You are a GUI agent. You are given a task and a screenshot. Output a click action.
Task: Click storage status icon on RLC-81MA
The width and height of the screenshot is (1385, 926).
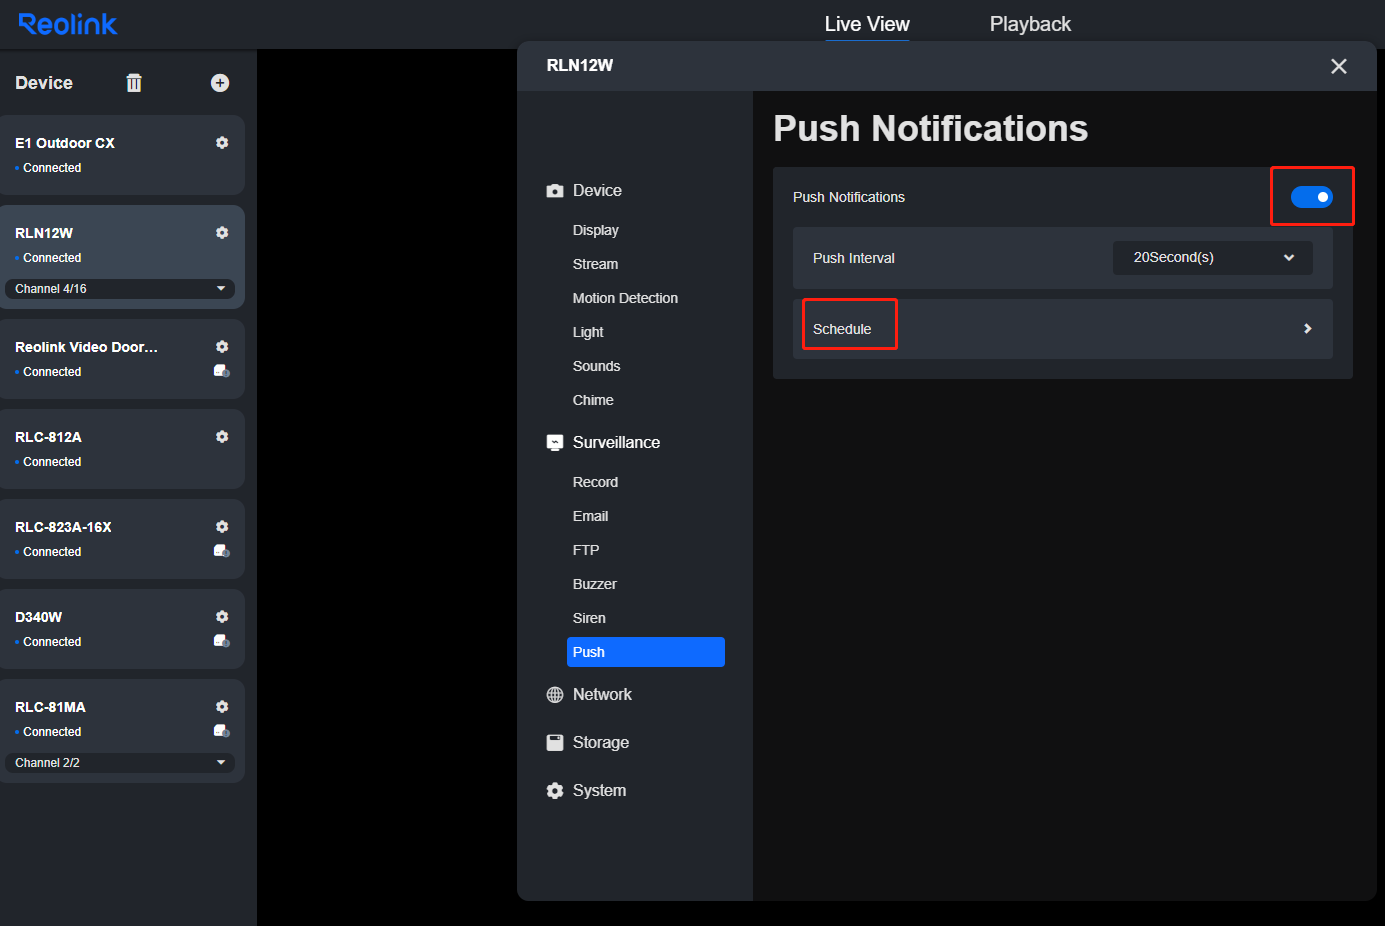click(x=222, y=731)
